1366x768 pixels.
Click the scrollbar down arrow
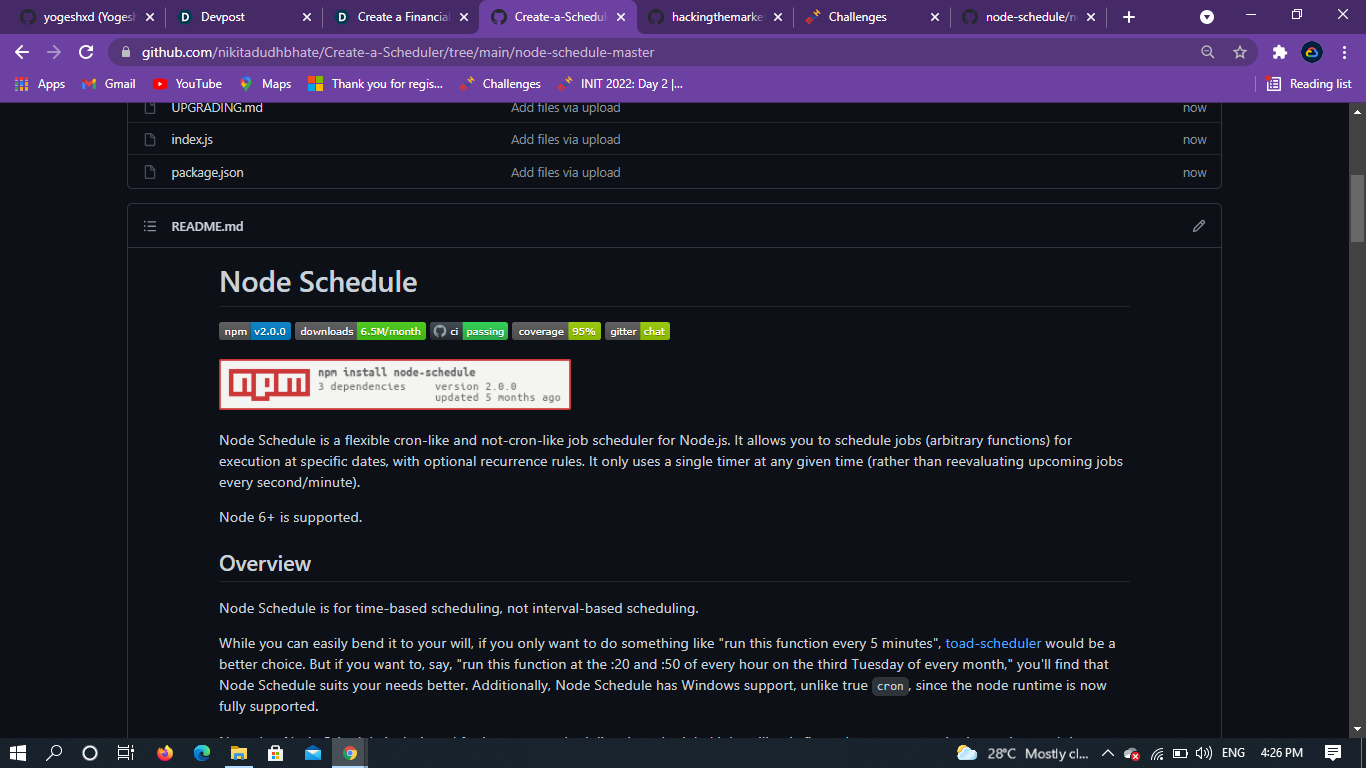tap(1357, 730)
